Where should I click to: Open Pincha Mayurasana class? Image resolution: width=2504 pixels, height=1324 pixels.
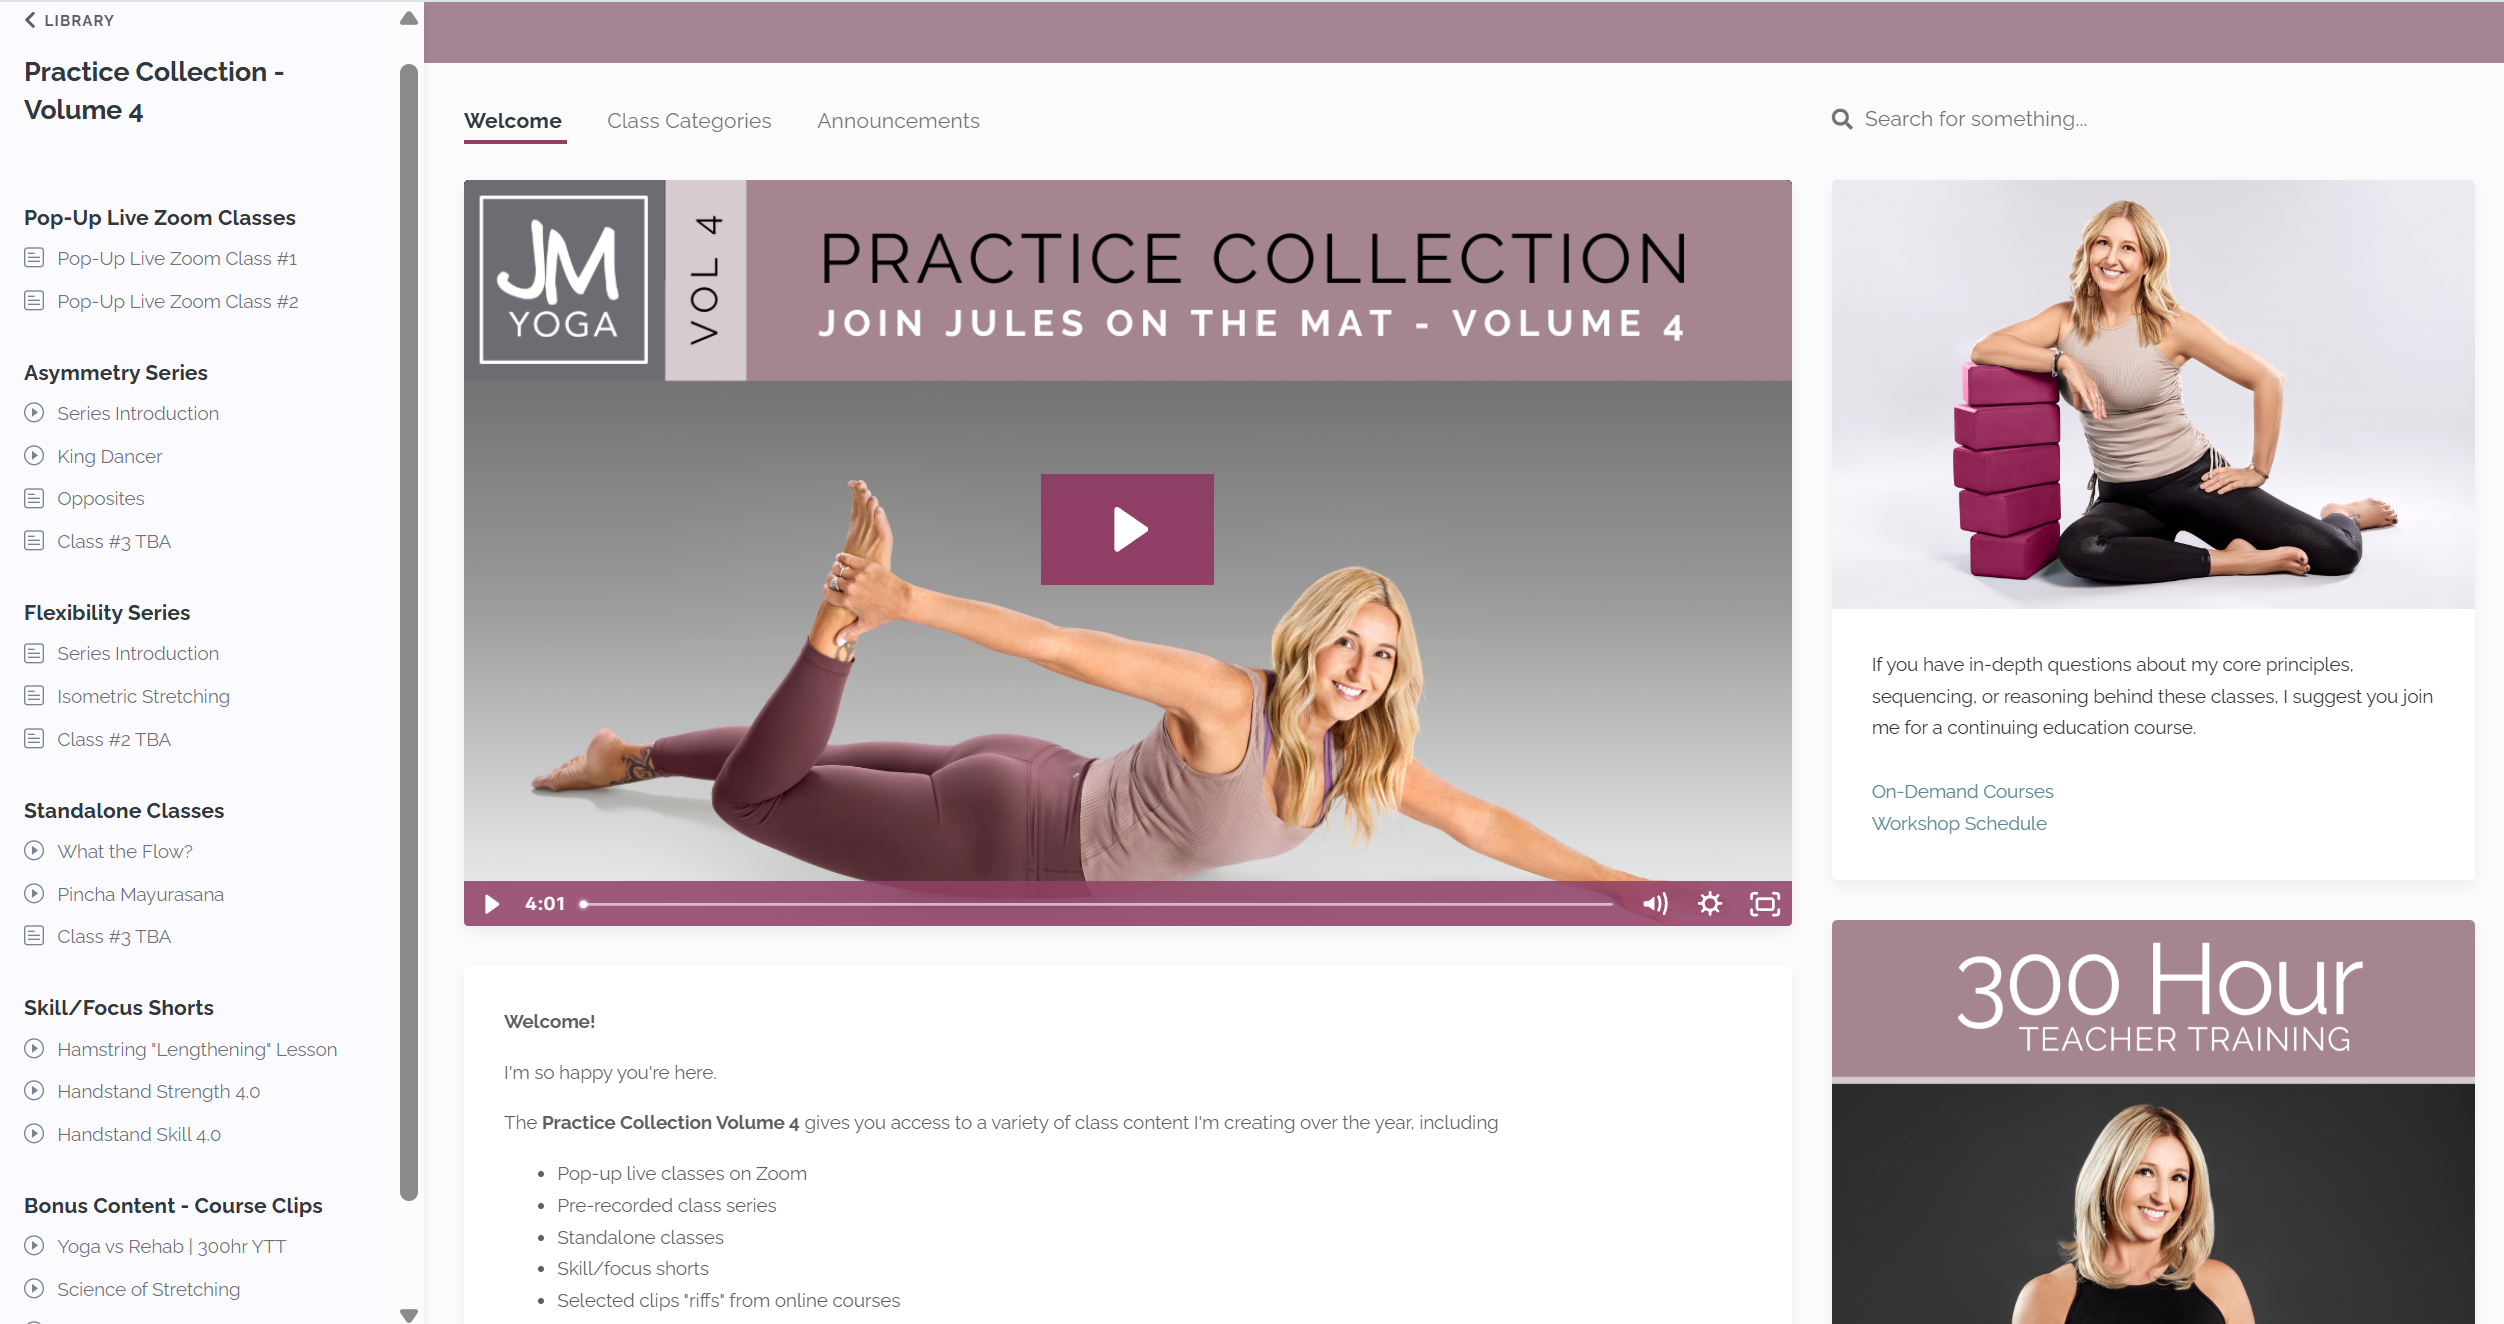pyautogui.click(x=140, y=894)
